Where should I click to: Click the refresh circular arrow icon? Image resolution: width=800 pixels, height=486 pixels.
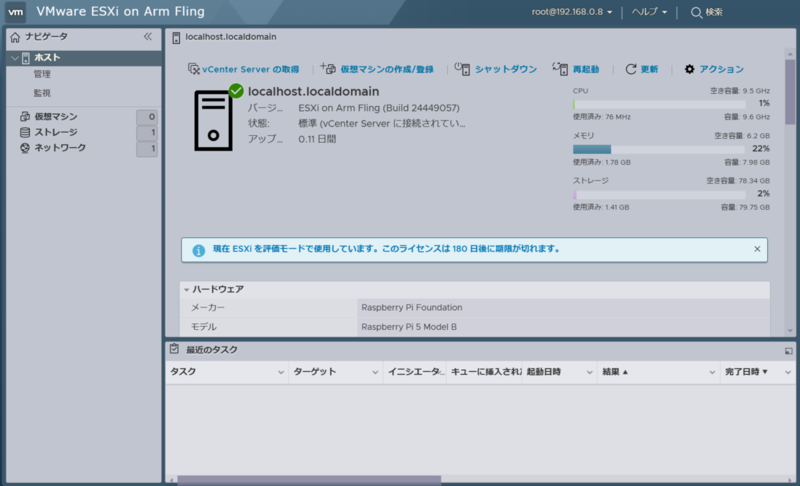631,69
